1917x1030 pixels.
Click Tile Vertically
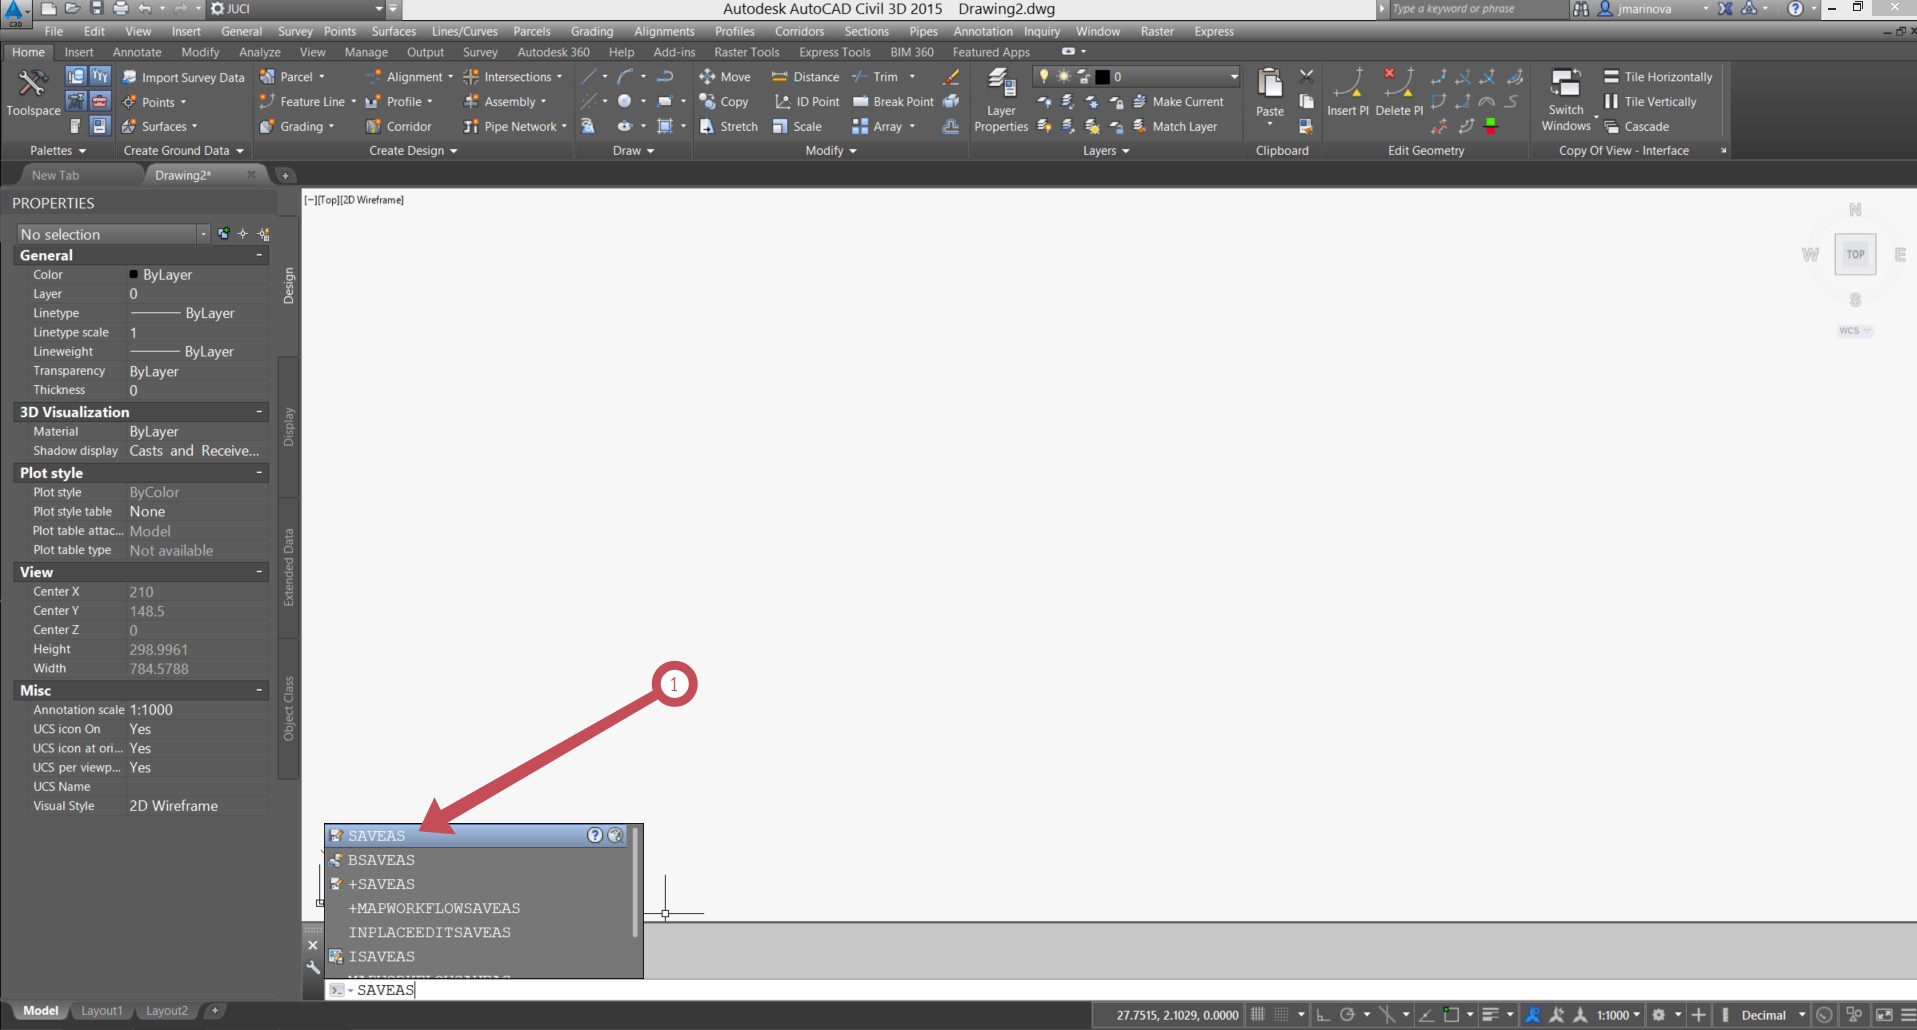tap(1650, 102)
